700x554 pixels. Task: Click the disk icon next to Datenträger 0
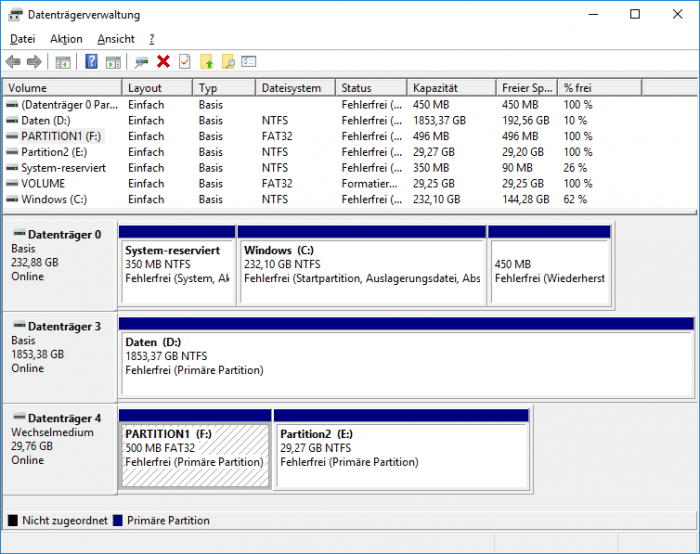(19, 233)
